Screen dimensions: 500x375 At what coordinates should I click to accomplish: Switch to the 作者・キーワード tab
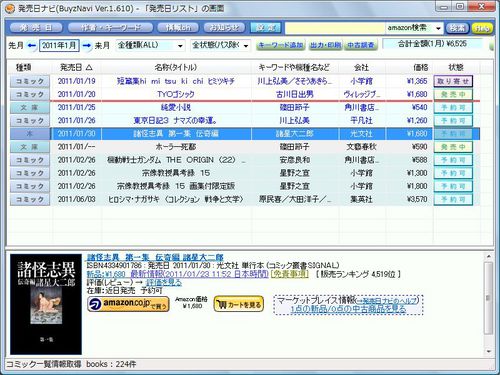pos(110,28)
